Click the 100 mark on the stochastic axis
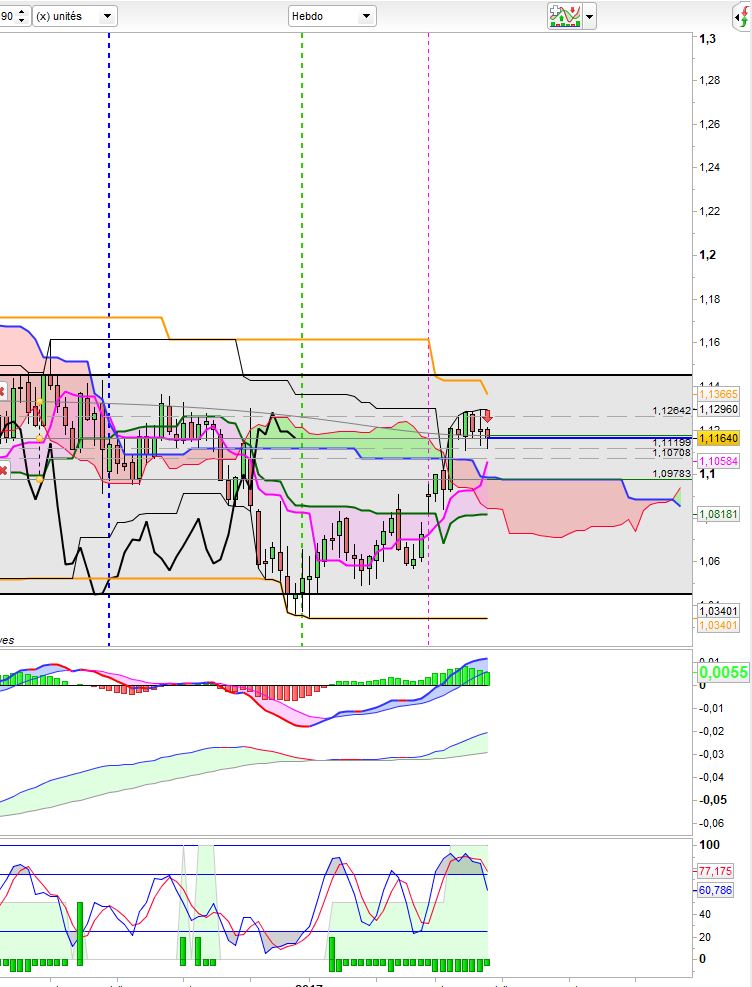The height and width of the screenshot is (987, 752). point(709,845)
